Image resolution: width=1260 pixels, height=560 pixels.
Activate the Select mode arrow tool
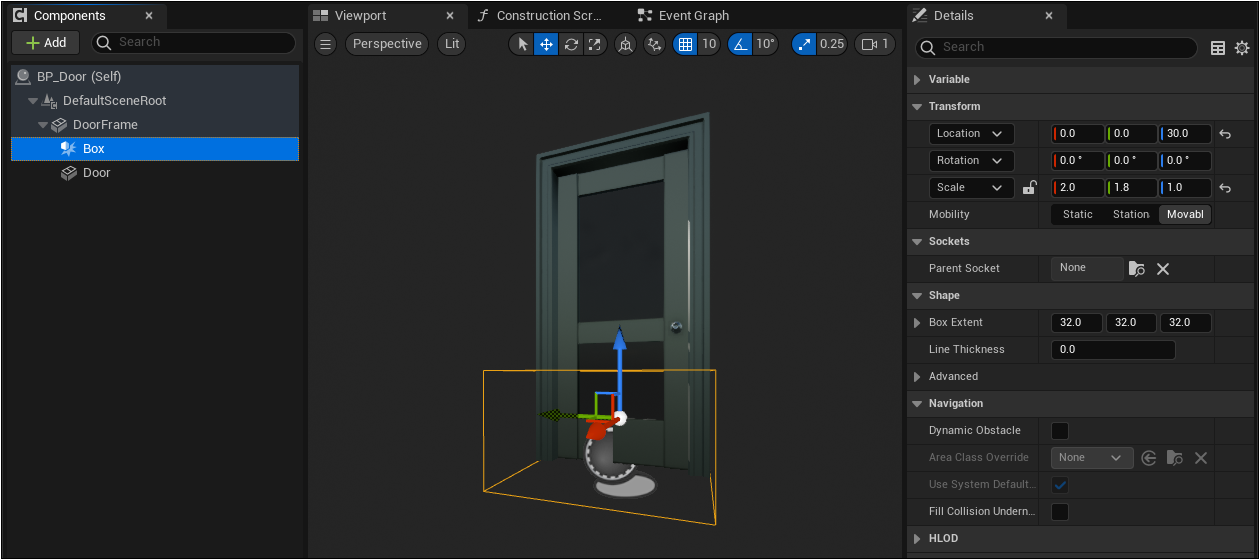(522, 44)
